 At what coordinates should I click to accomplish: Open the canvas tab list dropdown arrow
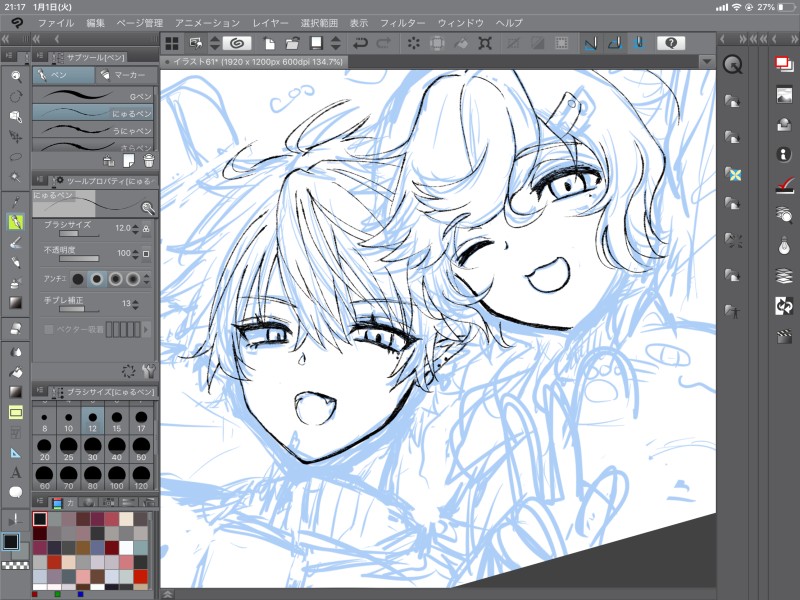[707, 61]
